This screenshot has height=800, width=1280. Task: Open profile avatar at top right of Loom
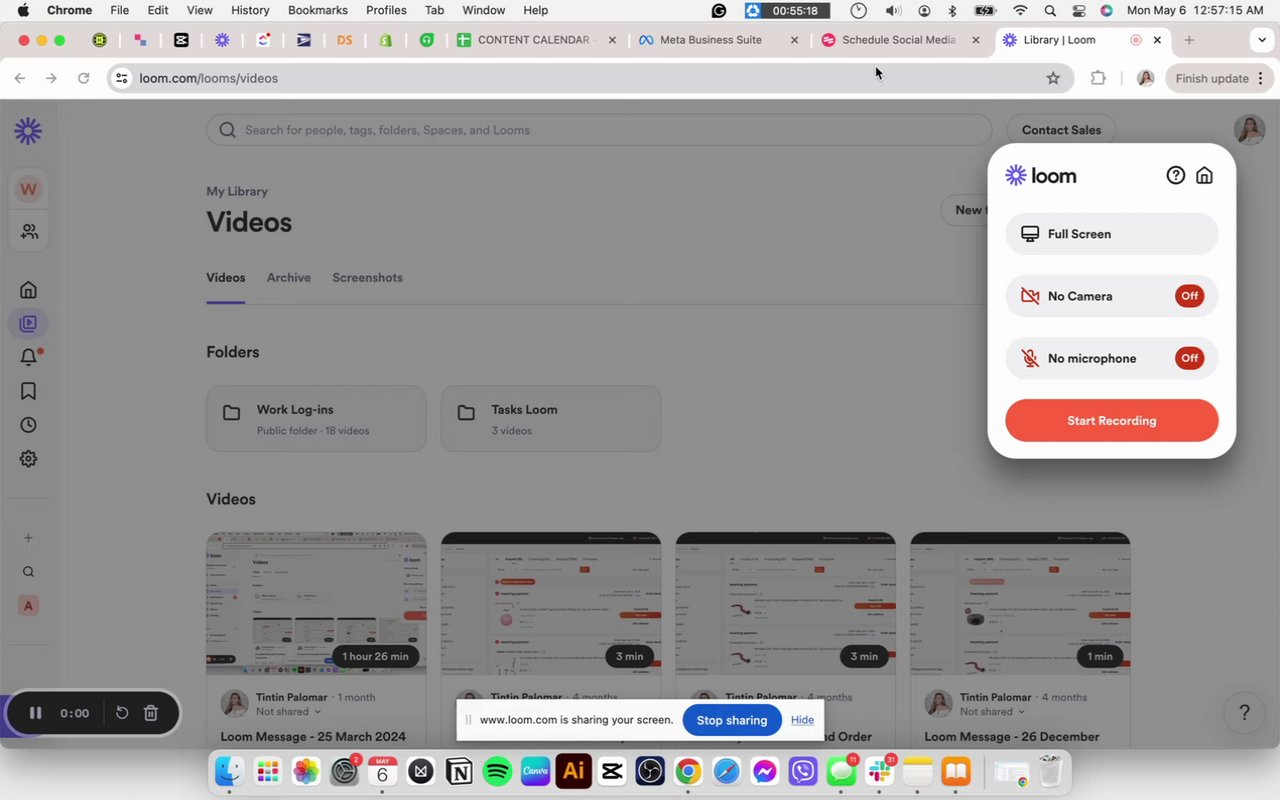(1249, 130)
